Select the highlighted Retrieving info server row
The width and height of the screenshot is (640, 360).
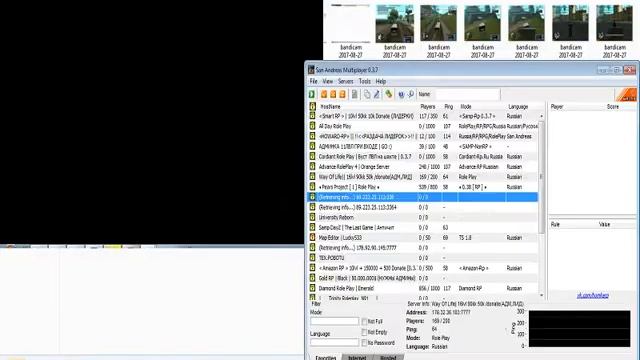click(422, 197)
